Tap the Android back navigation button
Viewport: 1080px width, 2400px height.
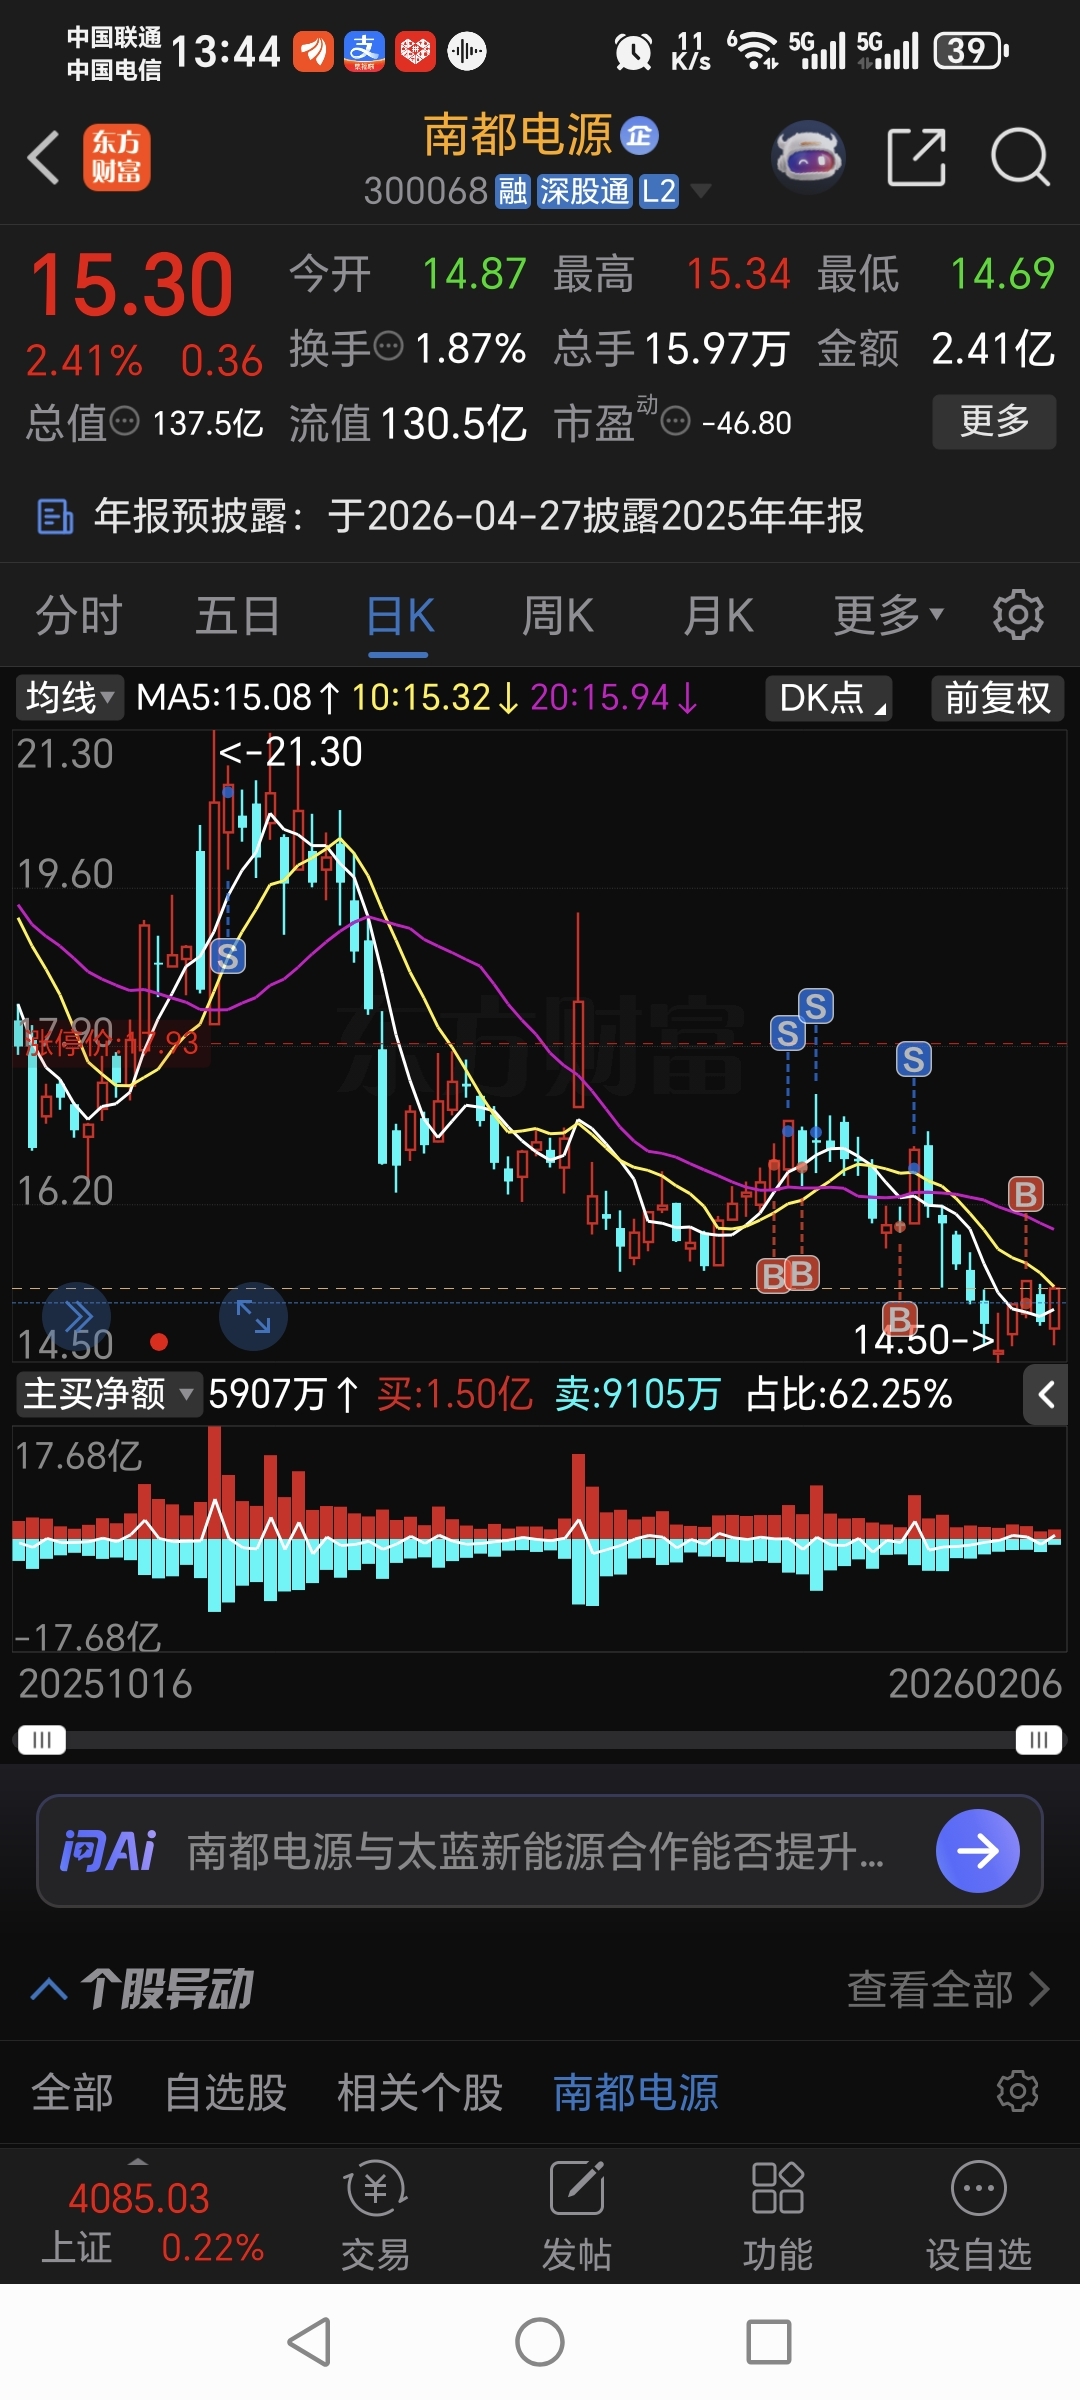click(309, 2342)
